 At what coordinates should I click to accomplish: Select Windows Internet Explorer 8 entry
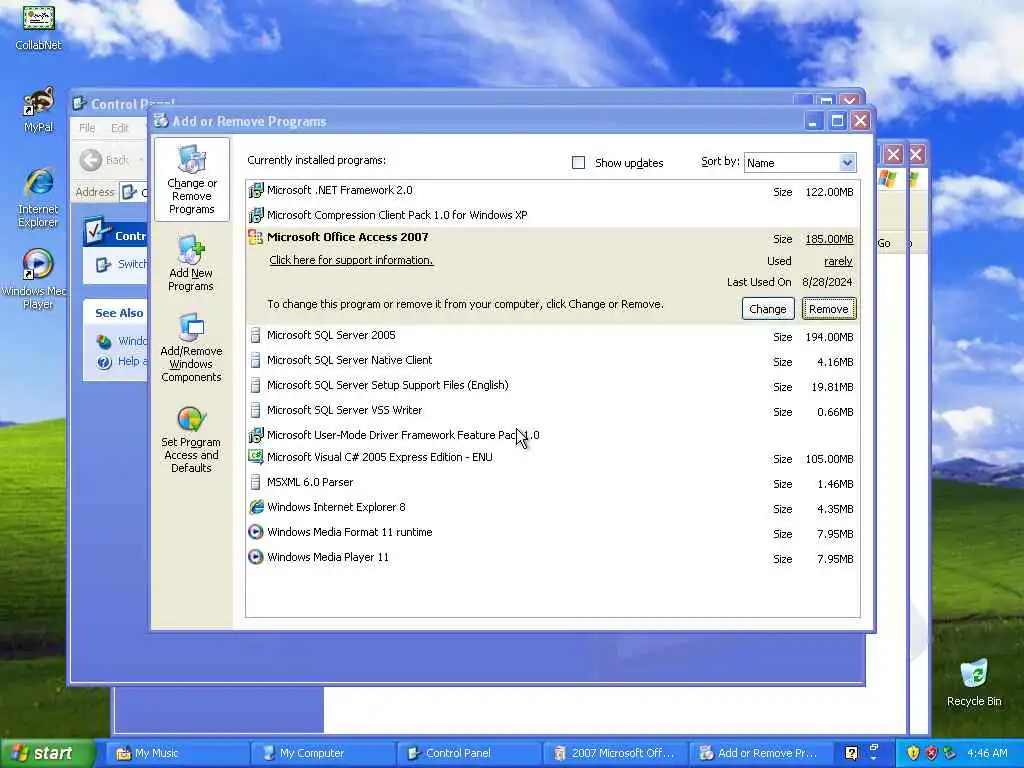[552, 507]
